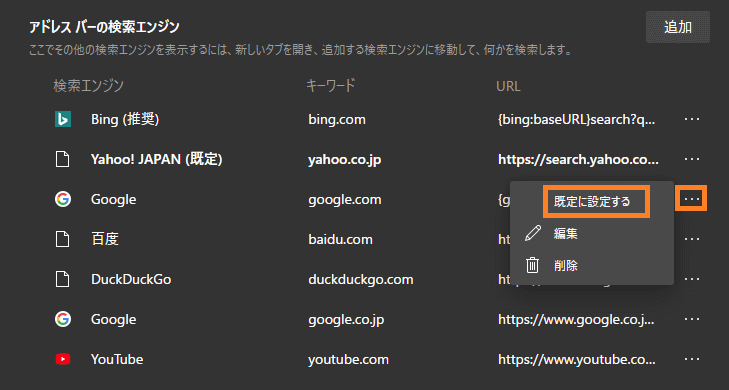The width and height of the screenshot is (729, 390).
Task: Click the {bing:baseURL}search URL
Action: tap(577, 120)
